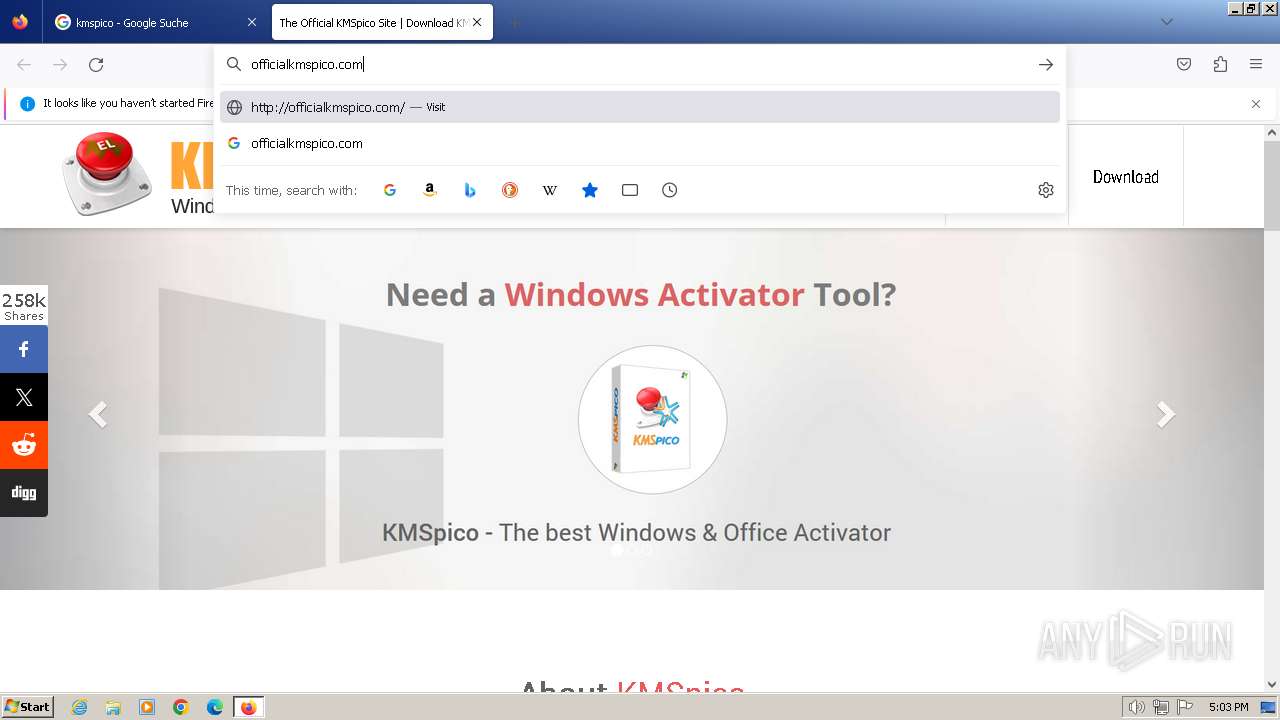Search in open Tabs icon

coord(630,190)
